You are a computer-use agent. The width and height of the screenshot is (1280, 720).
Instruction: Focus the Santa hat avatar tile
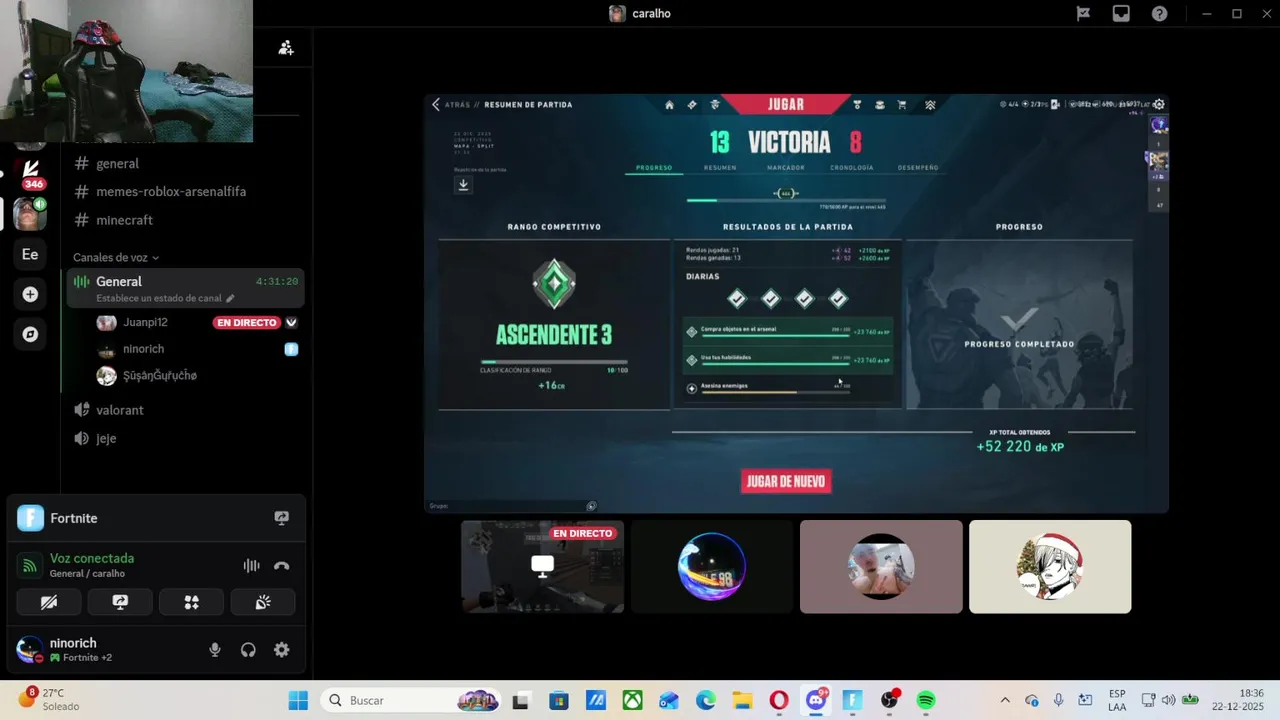click(1050, 566)
